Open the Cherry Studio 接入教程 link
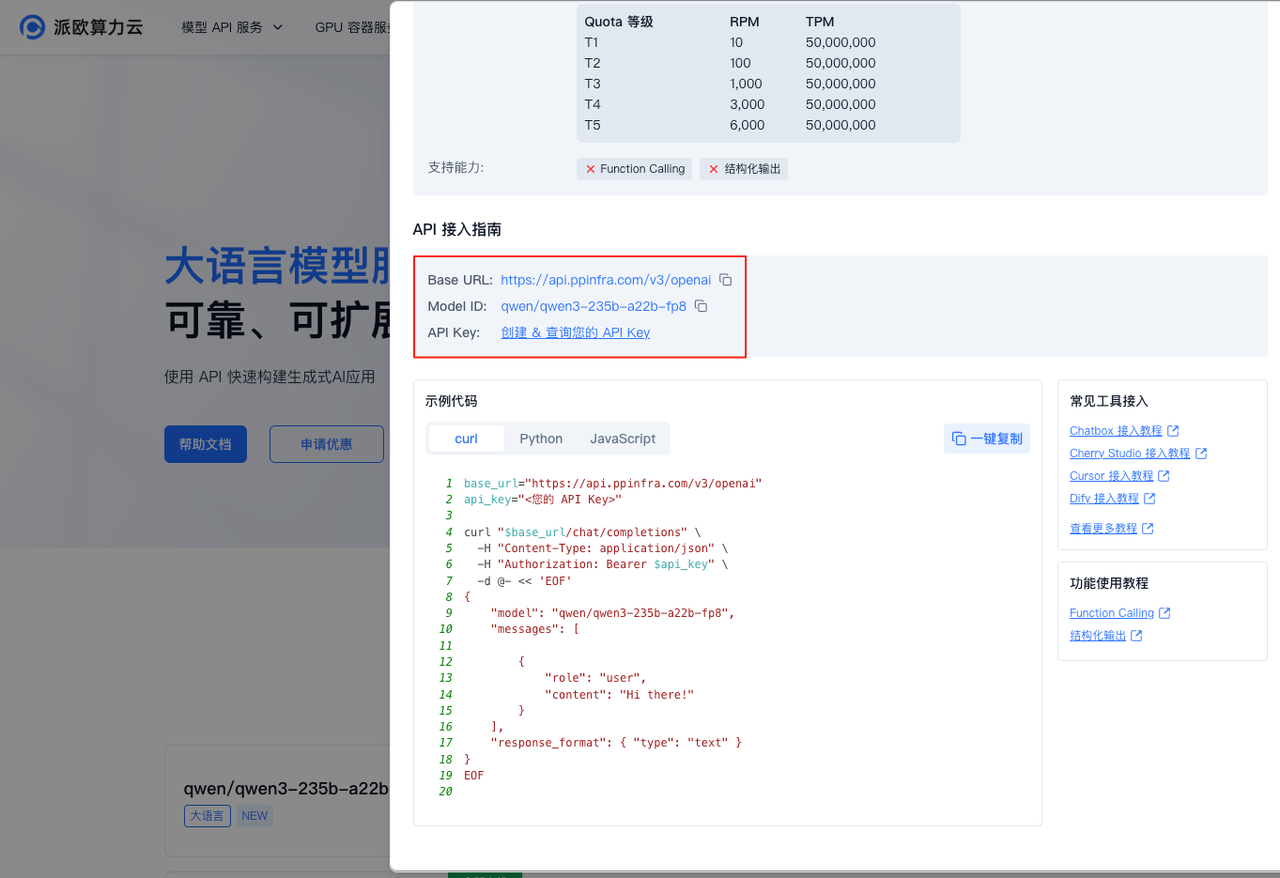Viewport: 1280px width, 878px height. click(x=1130, y=453)
